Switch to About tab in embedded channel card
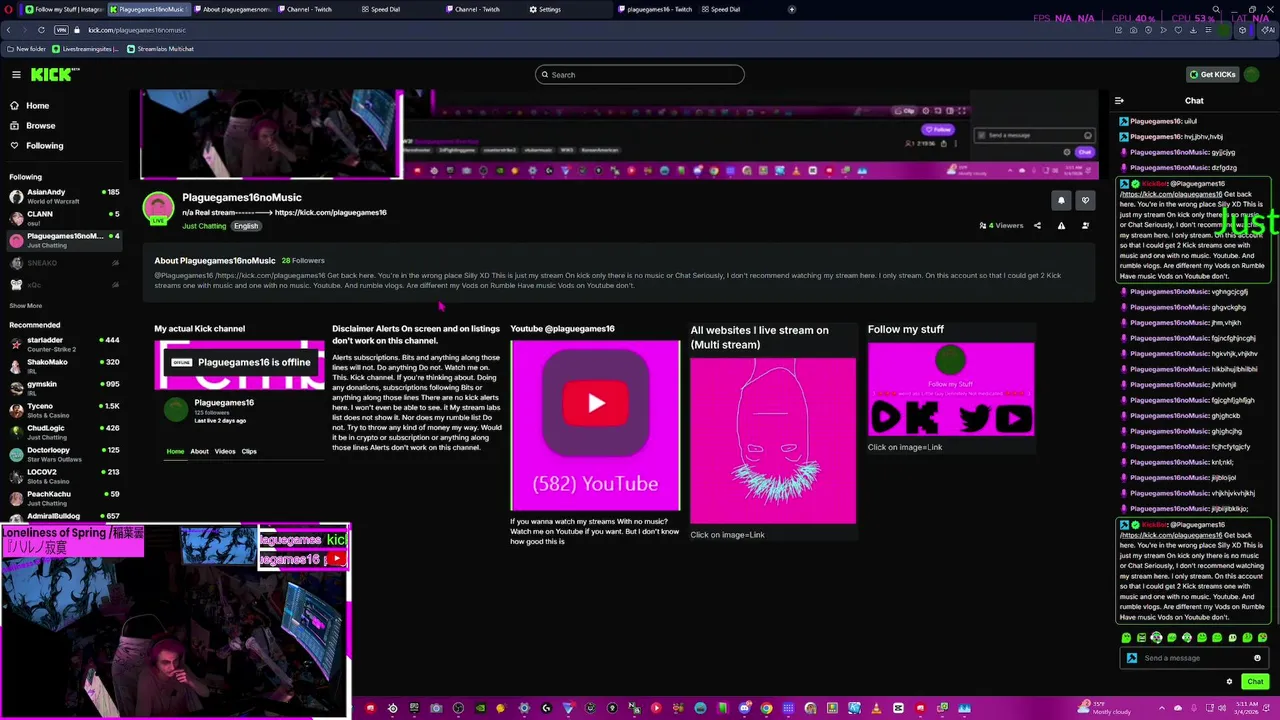Image resolution: width=1280 pixels, height=720 pixels. [x=199, y=452]
